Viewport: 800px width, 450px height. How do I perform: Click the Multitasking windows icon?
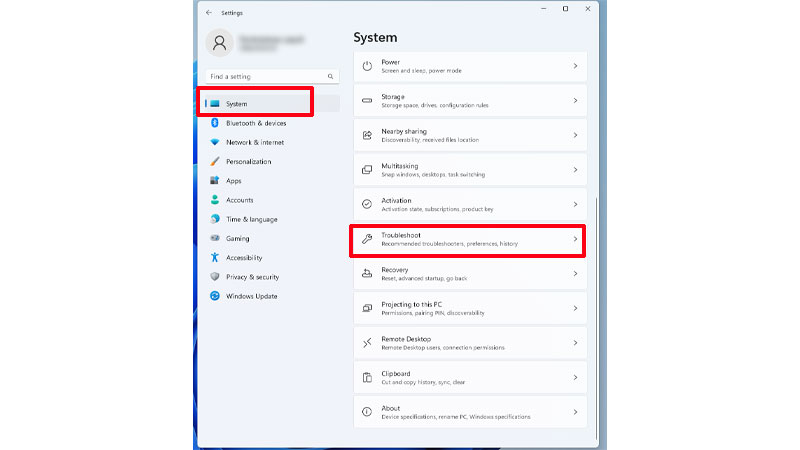pos(367,170)
